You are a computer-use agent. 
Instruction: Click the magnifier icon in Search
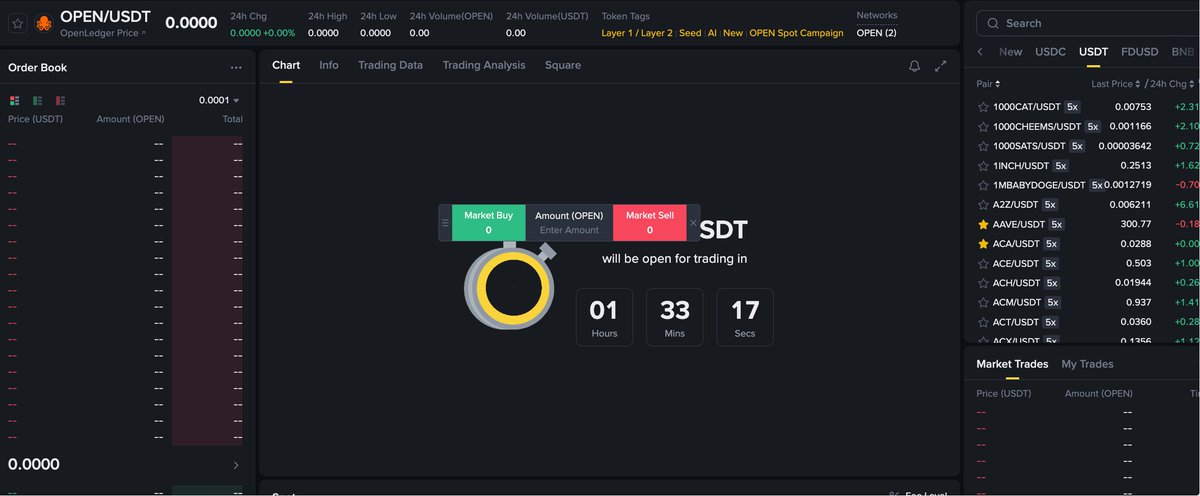[992, 23]
